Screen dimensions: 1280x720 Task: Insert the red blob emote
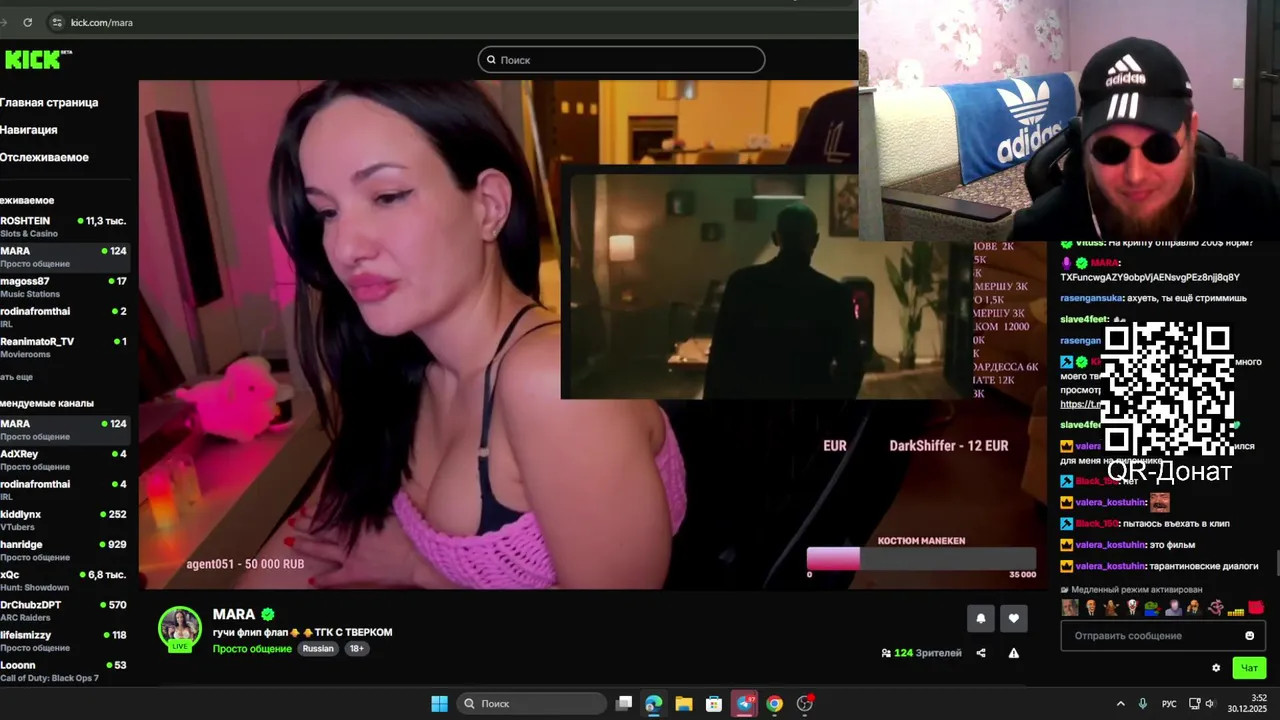click(x=1256, y=607)
